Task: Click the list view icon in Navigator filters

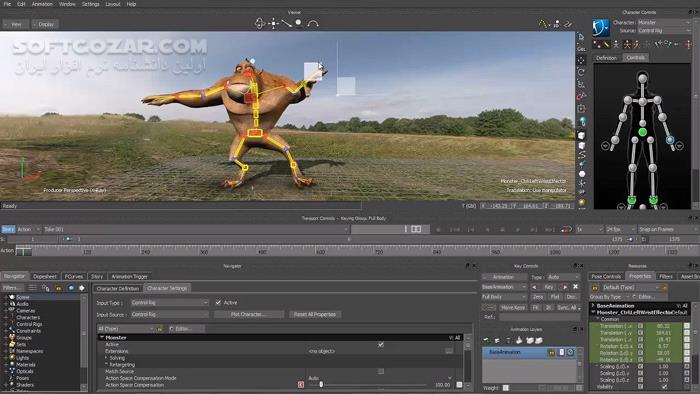Action: click(x=33, y=288)
